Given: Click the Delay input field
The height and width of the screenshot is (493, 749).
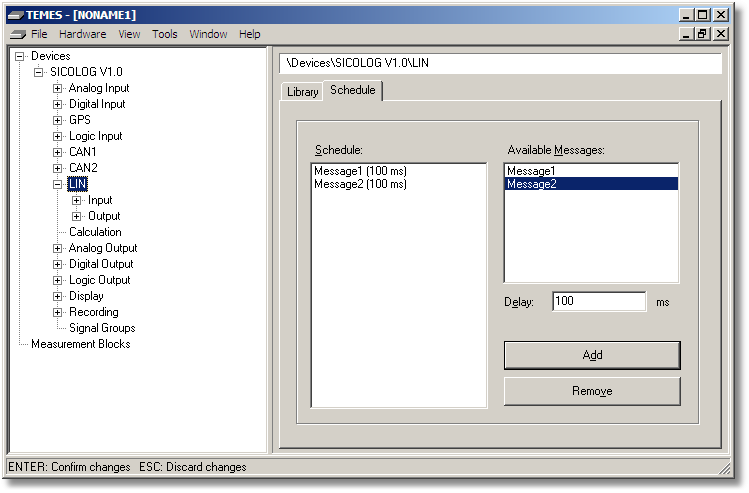Looking at the screenshot, I should tap(599, 301).
